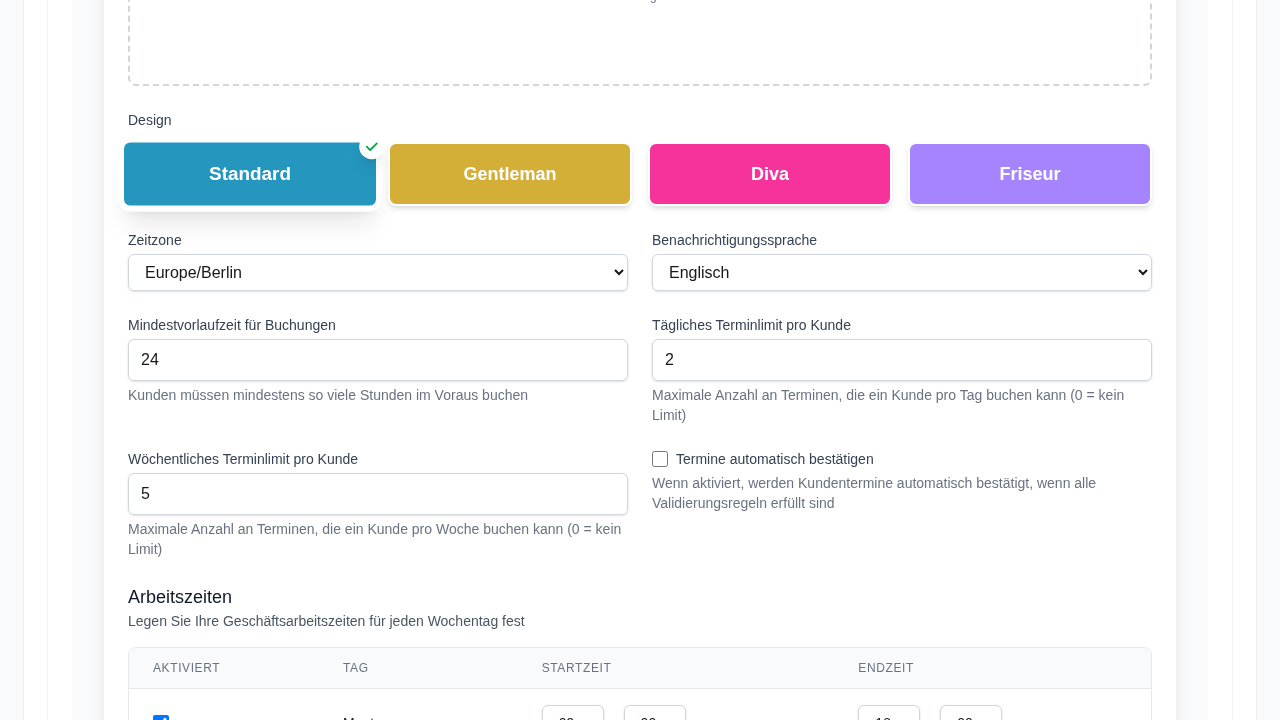This screenshot has width=1280, height=720.
Task: Click the Arbeitszeiten section heading
Action: [180, 597]
